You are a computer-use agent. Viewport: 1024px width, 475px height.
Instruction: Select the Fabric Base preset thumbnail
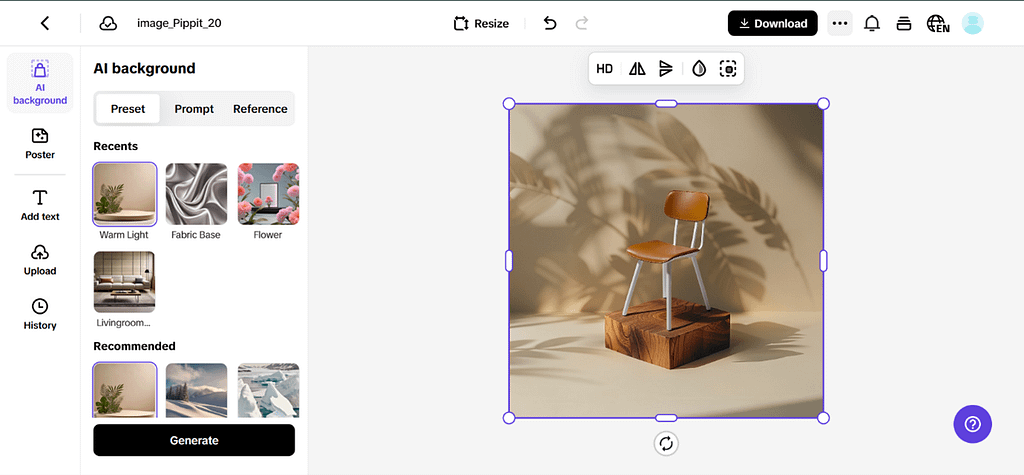tap(196, 194)
